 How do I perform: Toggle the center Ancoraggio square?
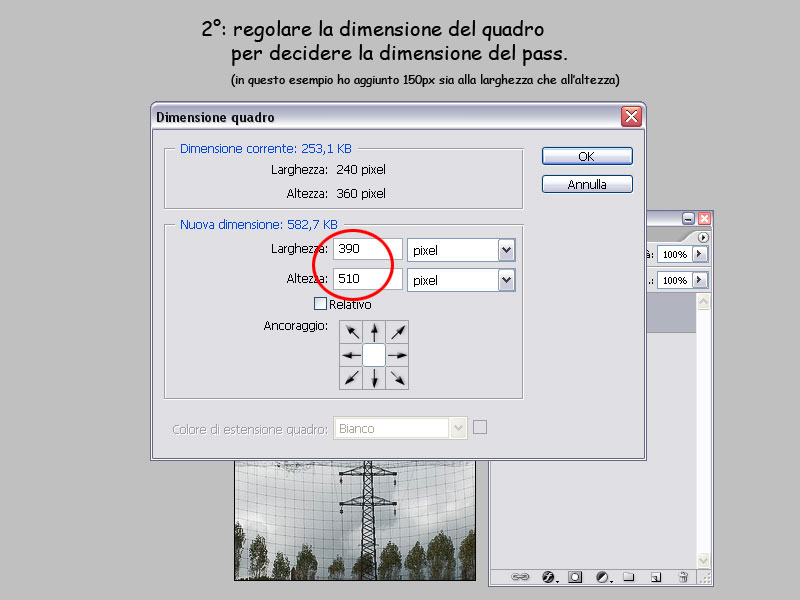[x=373, y=354]
